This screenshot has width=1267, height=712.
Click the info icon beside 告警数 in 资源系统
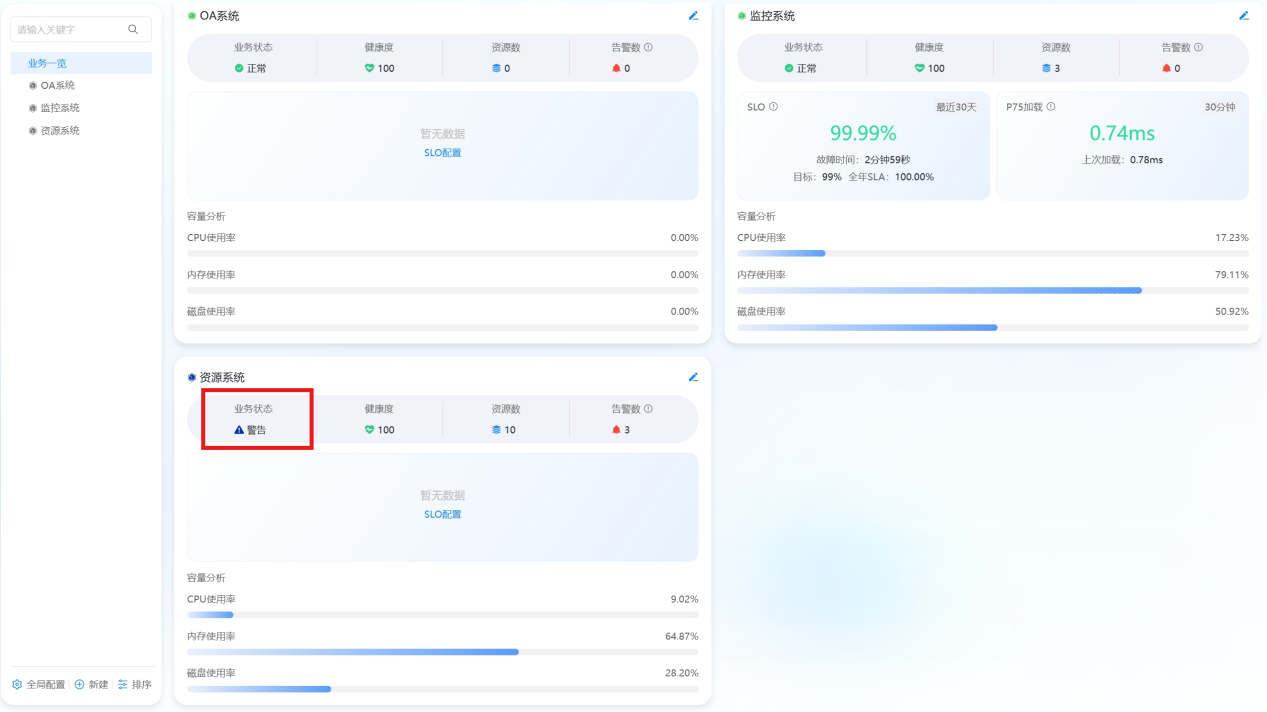tap(648, 408)
